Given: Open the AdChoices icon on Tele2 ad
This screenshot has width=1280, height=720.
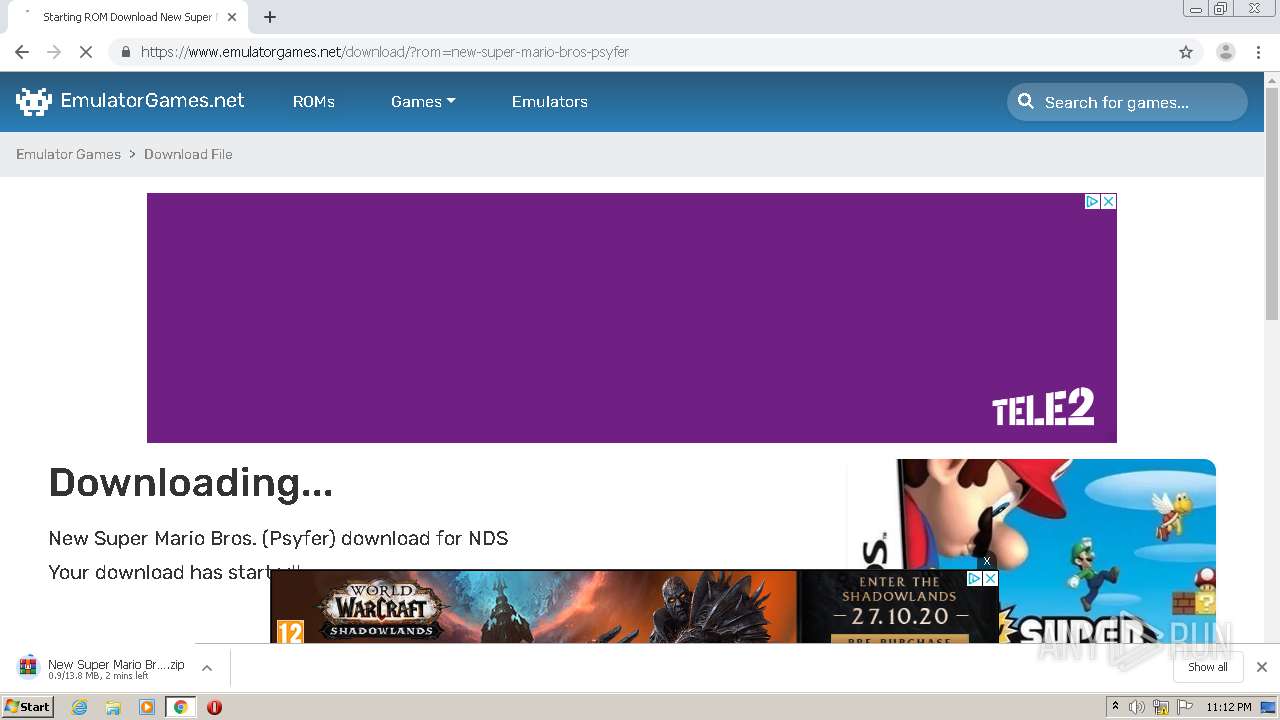Looking at the screenshot, I should (x=1093, y=201).
